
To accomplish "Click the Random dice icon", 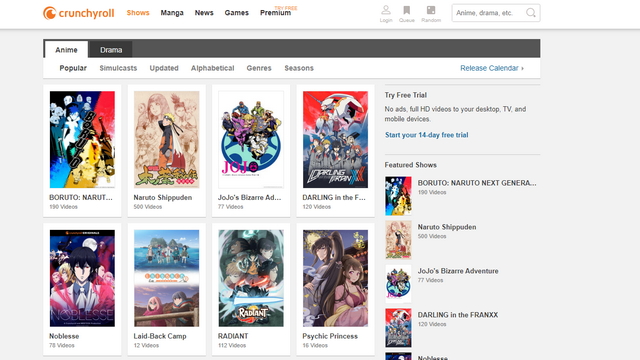I will pos(431,10).
